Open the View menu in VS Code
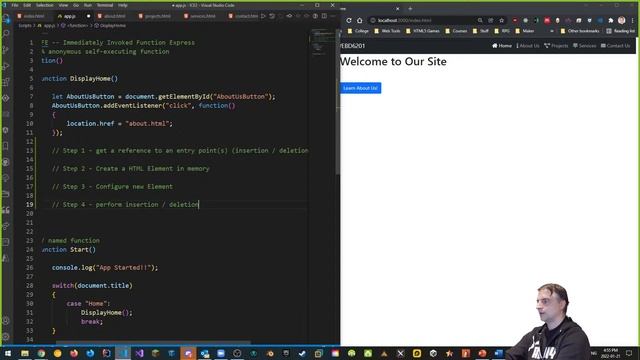This screenshot has width=640, height=360. [x=63, y=5]
